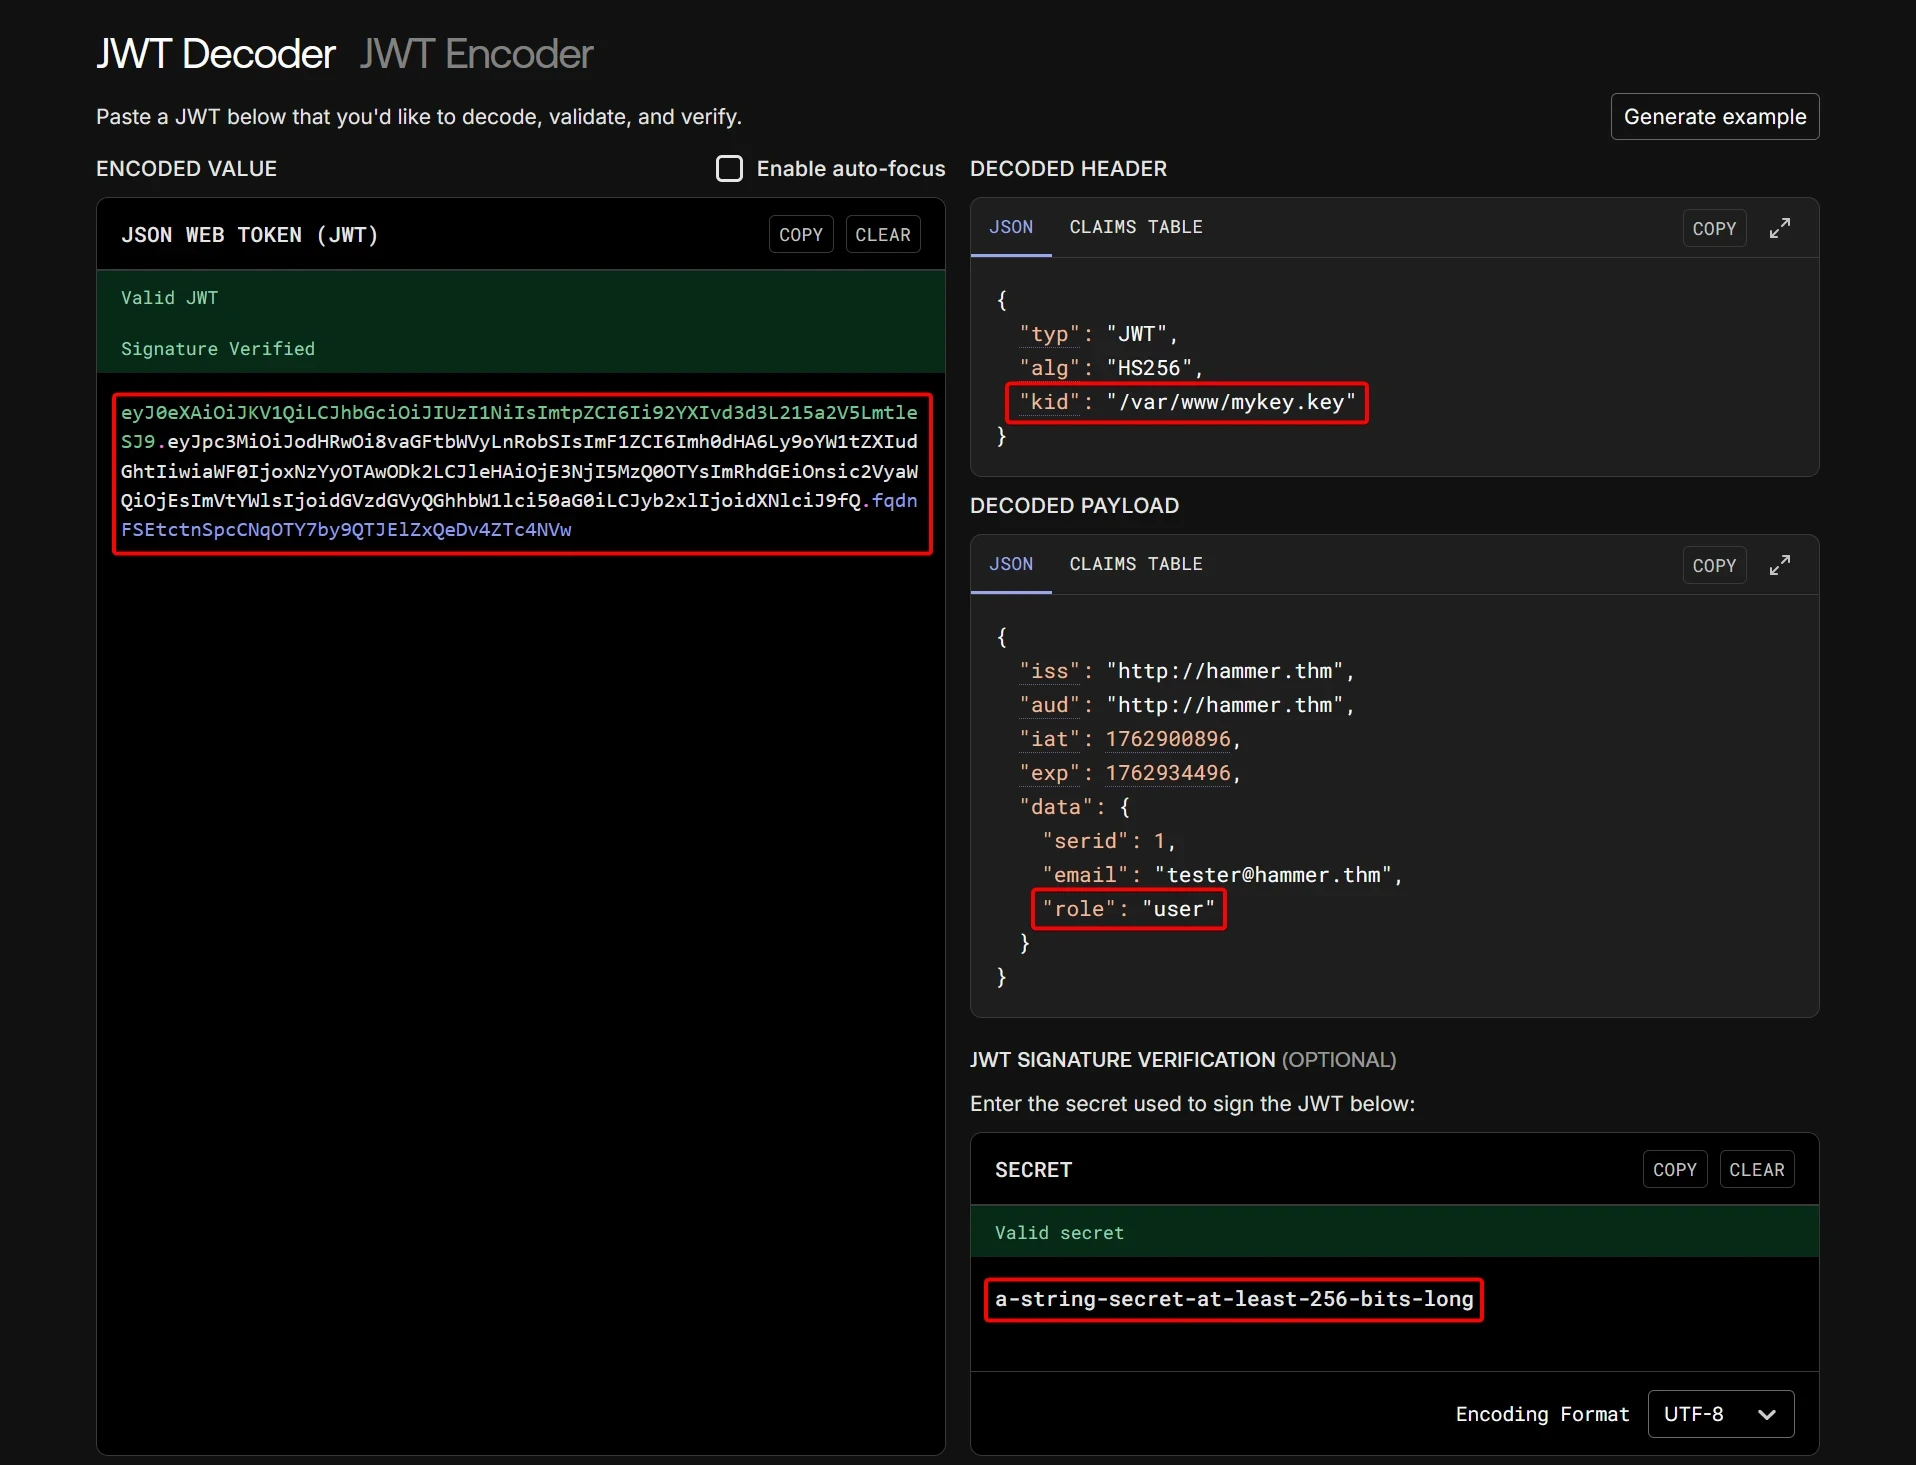
Task: Click the secret input field text
Action: tap(1233, 1299)
